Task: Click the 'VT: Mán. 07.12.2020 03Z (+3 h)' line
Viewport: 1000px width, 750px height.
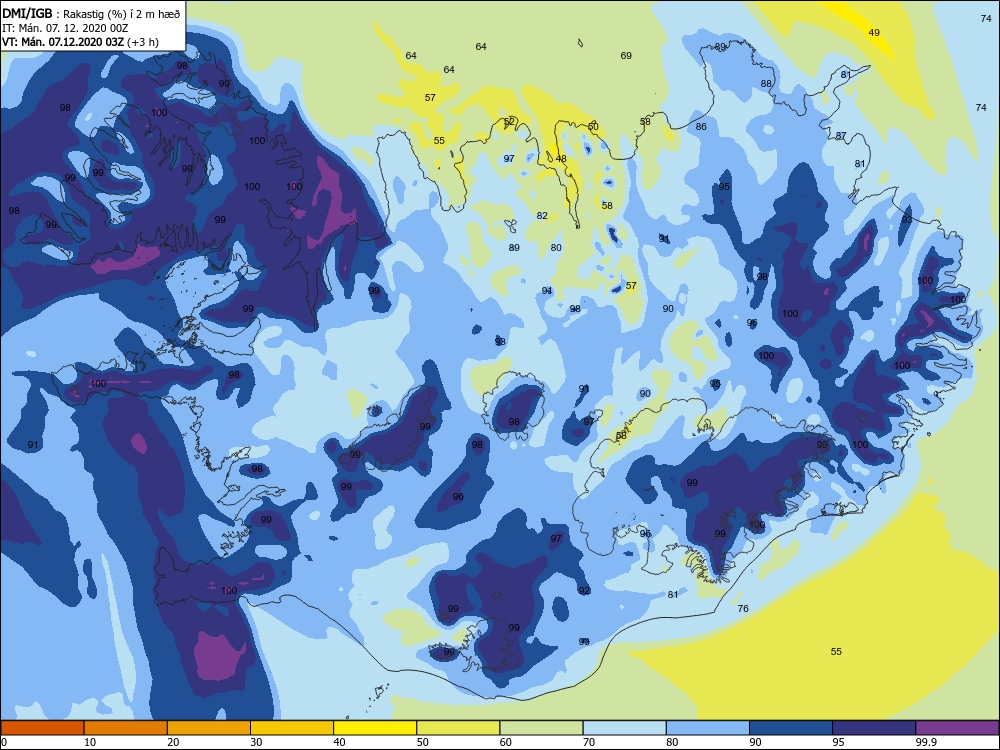Action: [x=80, y=42]
